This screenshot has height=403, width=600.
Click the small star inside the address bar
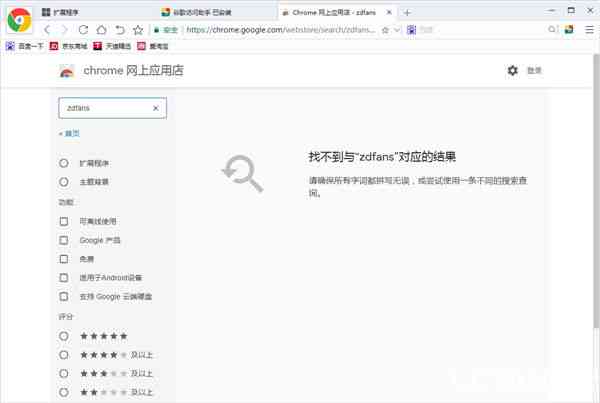[385, 30]
